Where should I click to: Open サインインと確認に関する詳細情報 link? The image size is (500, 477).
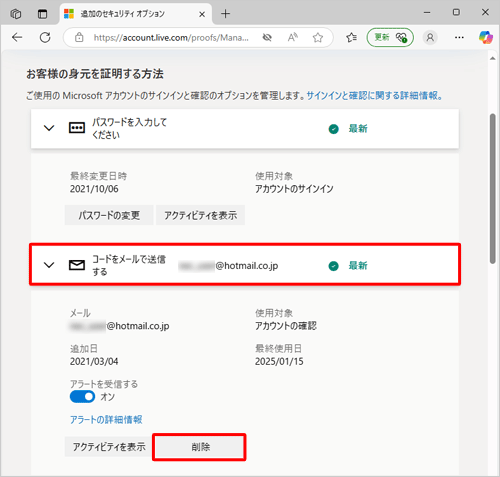(375, 96)
